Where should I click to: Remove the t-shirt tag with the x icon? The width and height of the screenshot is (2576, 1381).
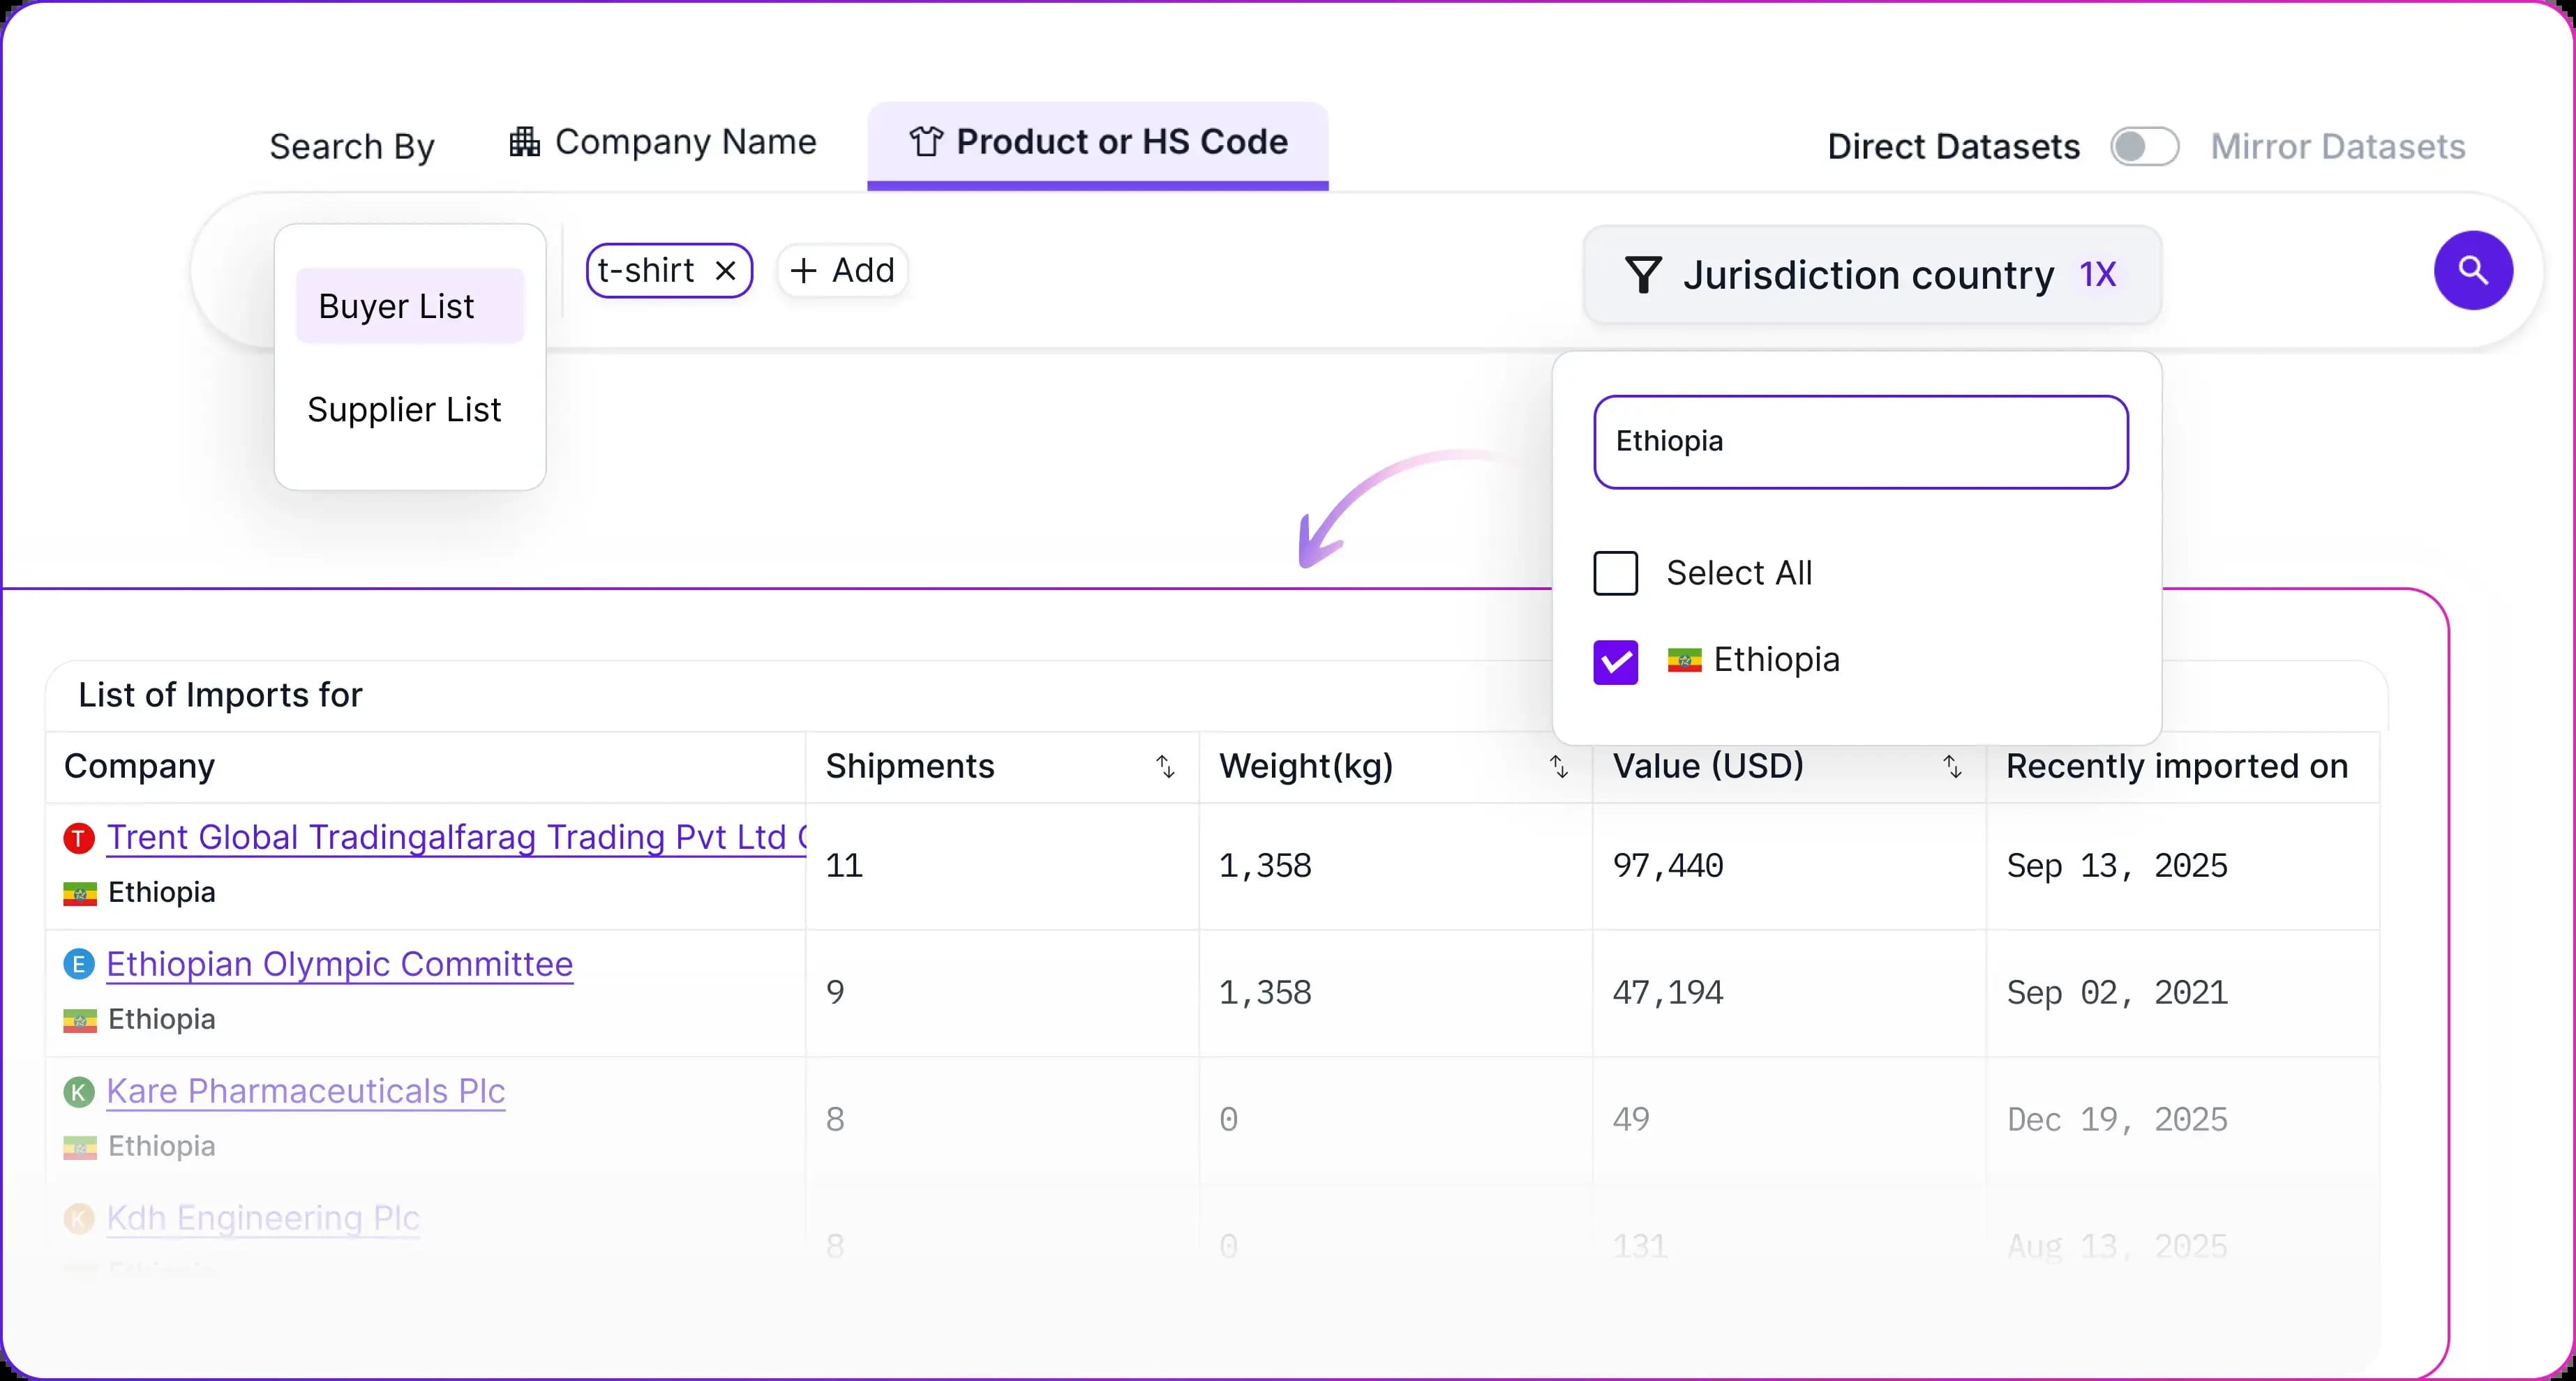[726, 271]
